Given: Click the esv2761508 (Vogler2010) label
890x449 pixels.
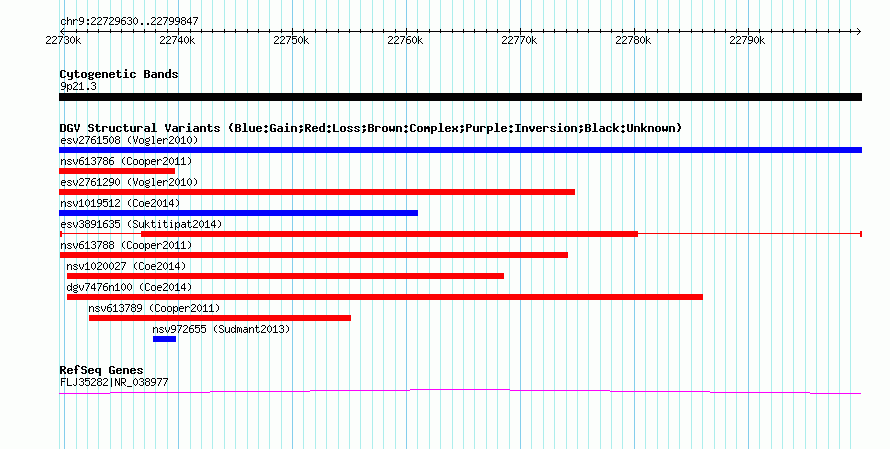Looking at the screenshot, I should 129,140.
